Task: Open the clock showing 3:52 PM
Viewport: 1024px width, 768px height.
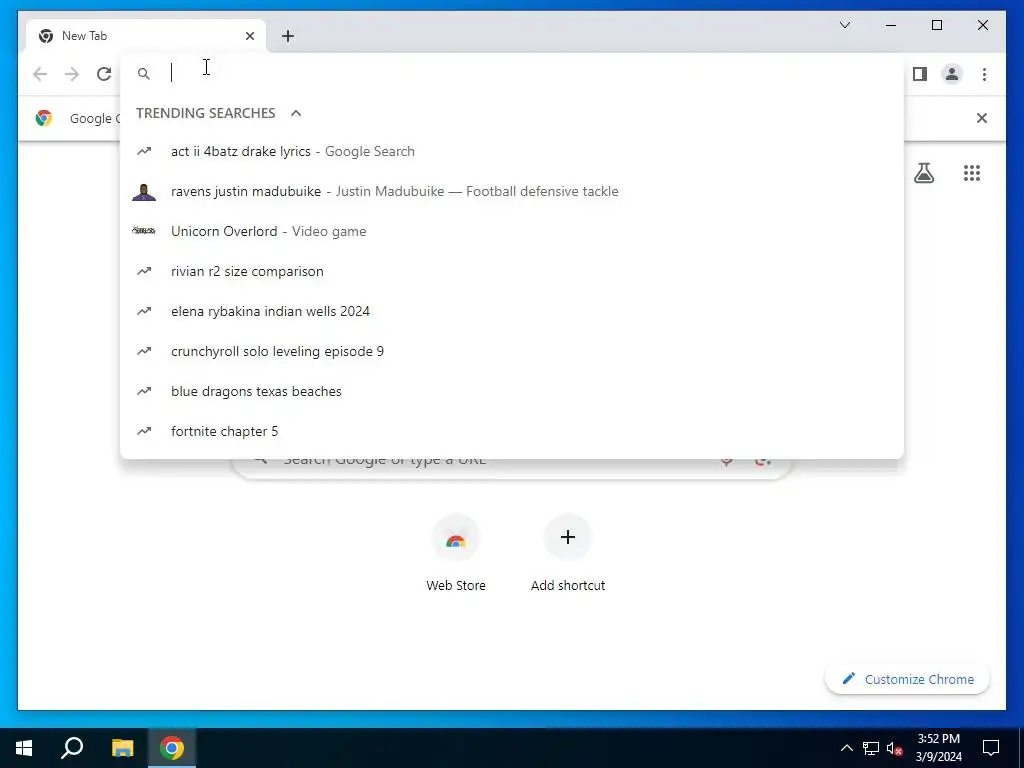Action: 938,748
